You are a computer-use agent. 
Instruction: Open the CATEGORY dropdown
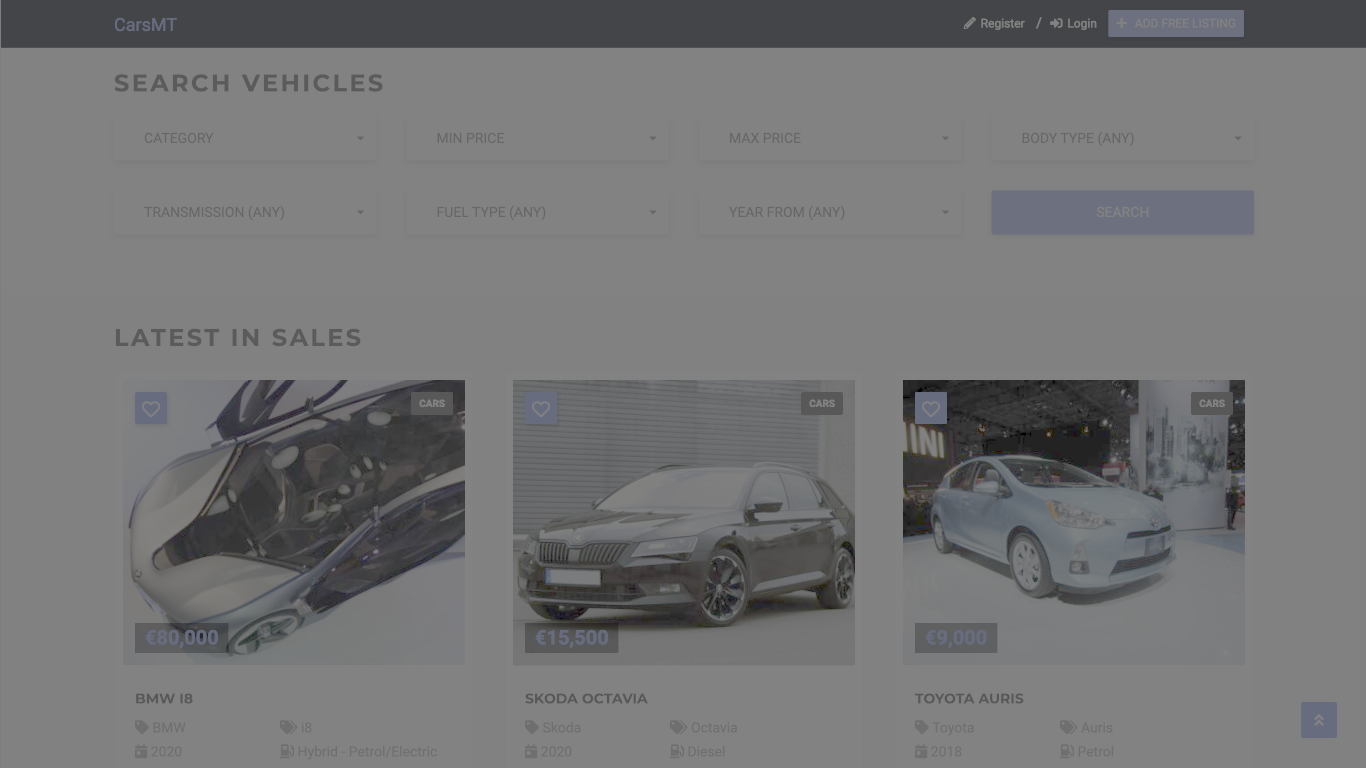(x=245, y=138)
